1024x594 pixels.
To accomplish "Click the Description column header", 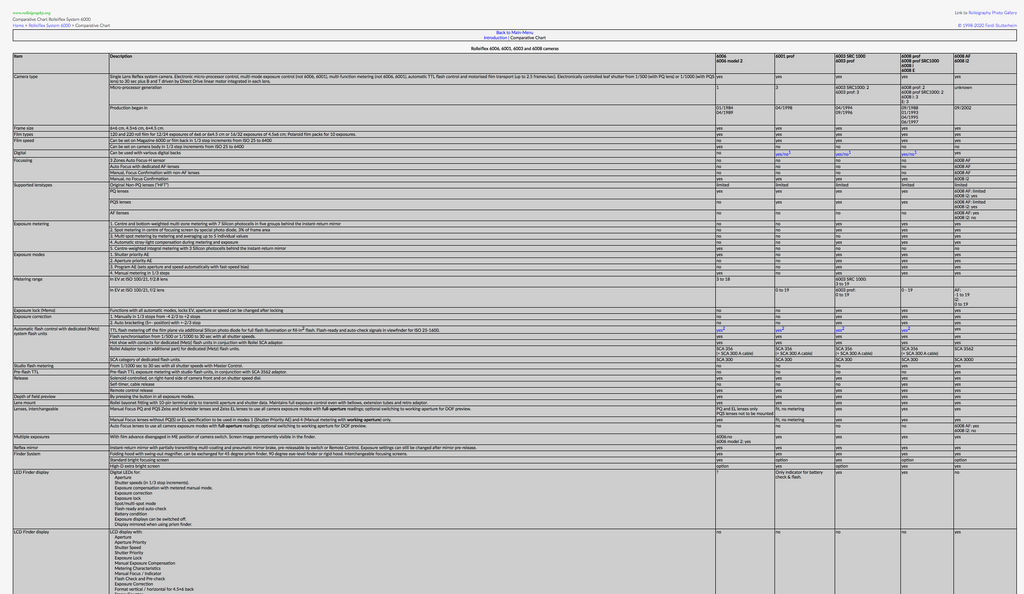I will (120, 57).
